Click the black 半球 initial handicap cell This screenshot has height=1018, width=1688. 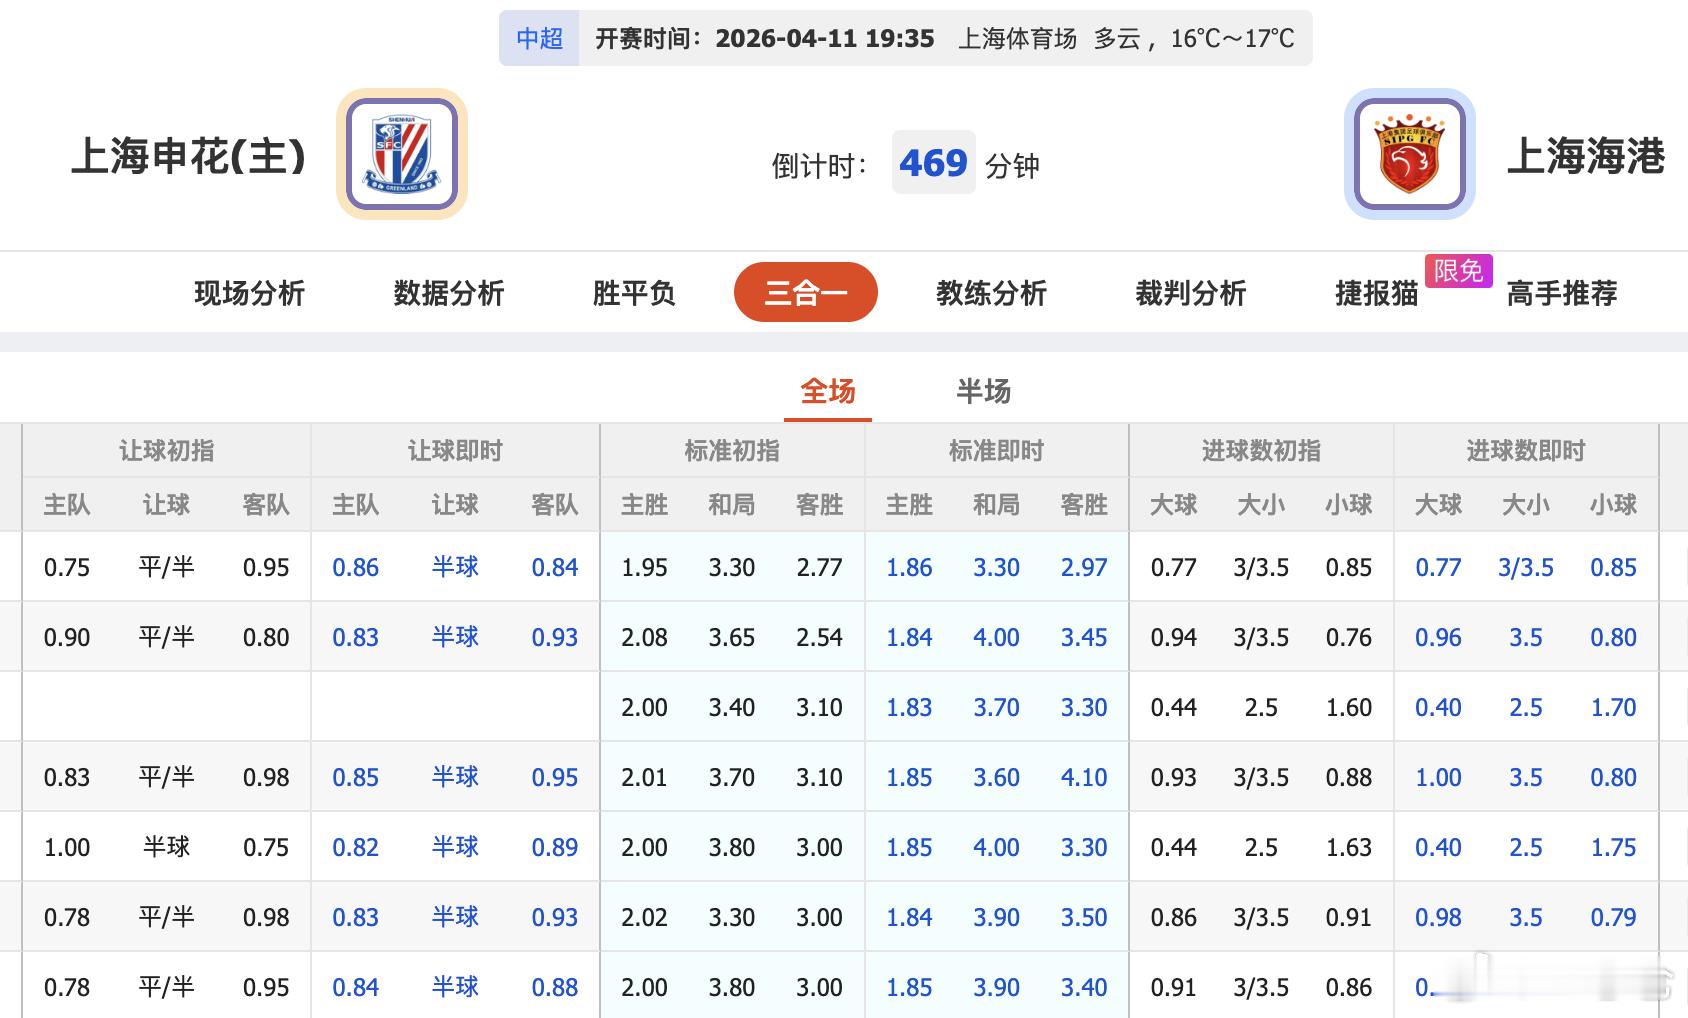click(166, 847)
